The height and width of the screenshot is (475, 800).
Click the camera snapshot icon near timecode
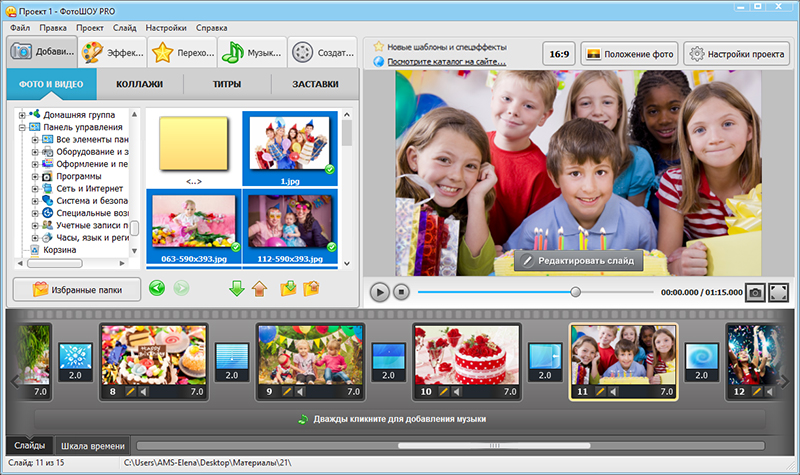click(x=756, y=292)
